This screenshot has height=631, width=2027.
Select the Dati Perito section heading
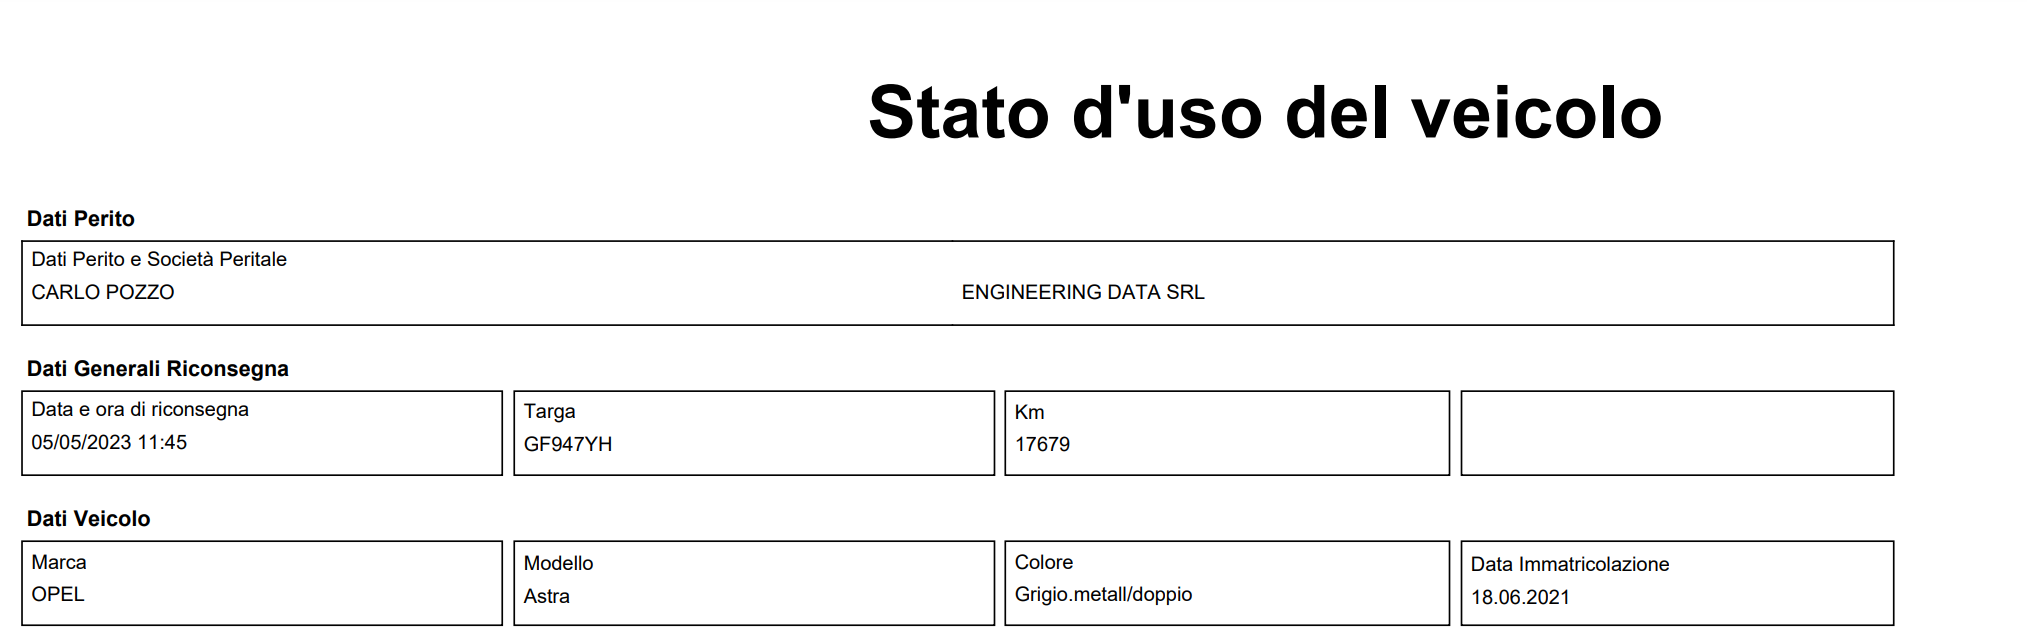pos(81,218)
